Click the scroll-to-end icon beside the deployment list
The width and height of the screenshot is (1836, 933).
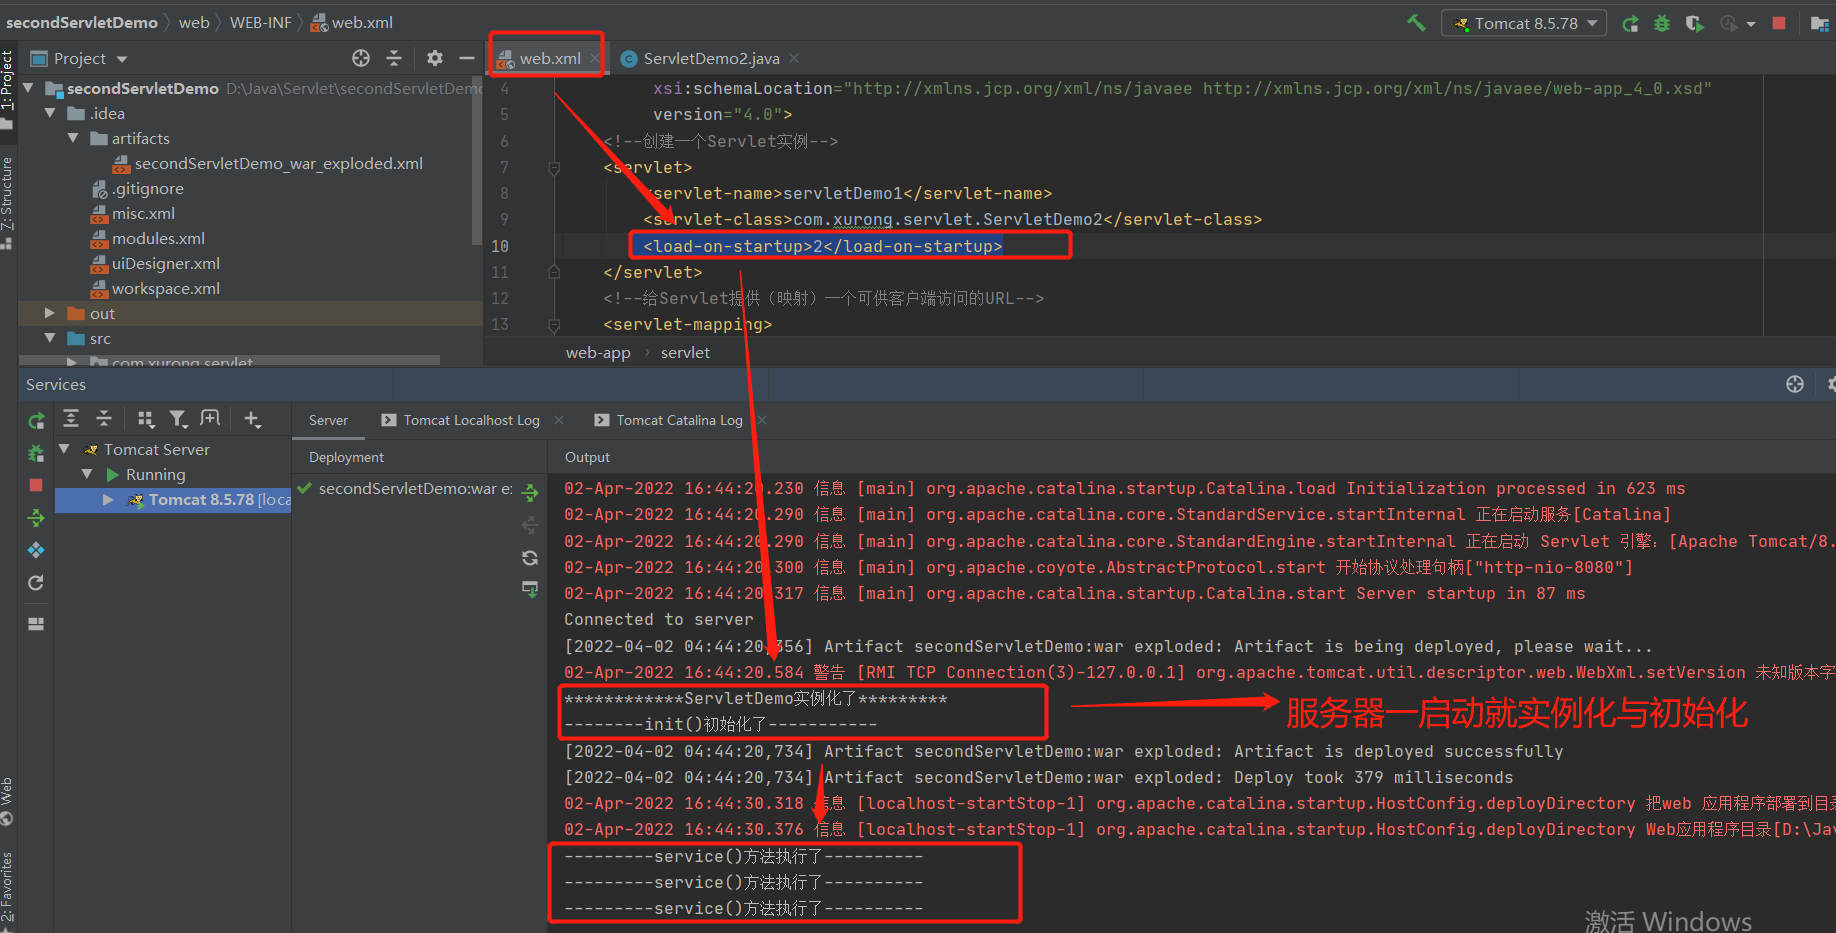click(x=530, y=589)
